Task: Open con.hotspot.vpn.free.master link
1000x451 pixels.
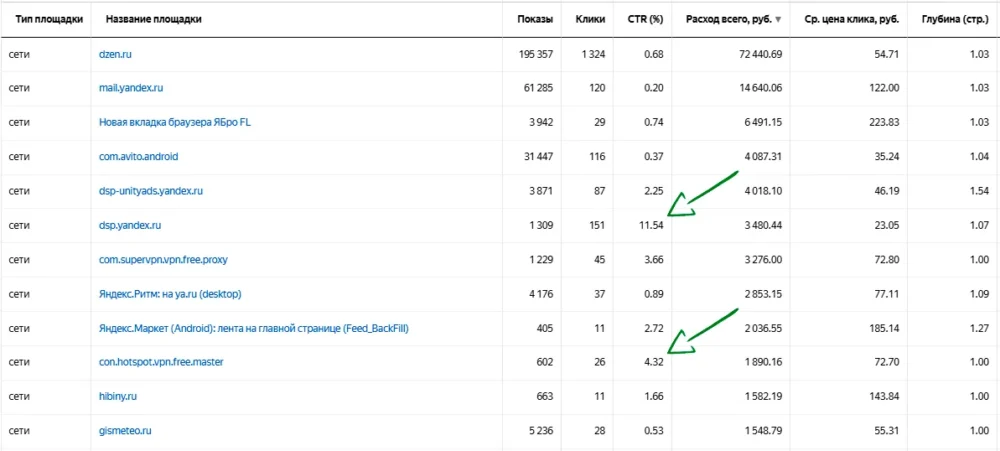Action: tap(161, 362)
